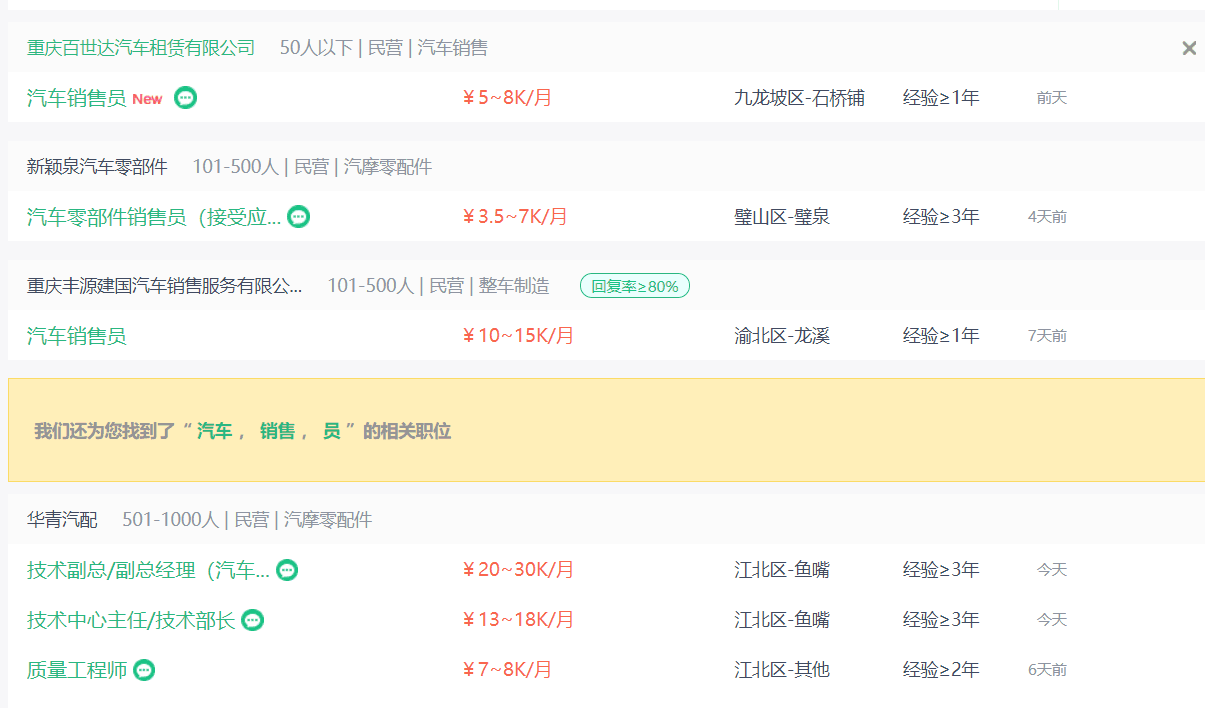Viewport: 1205px width, 708px height.
Task: Open 技术副总/副总经理 job posting
Action: coord(148,570)
